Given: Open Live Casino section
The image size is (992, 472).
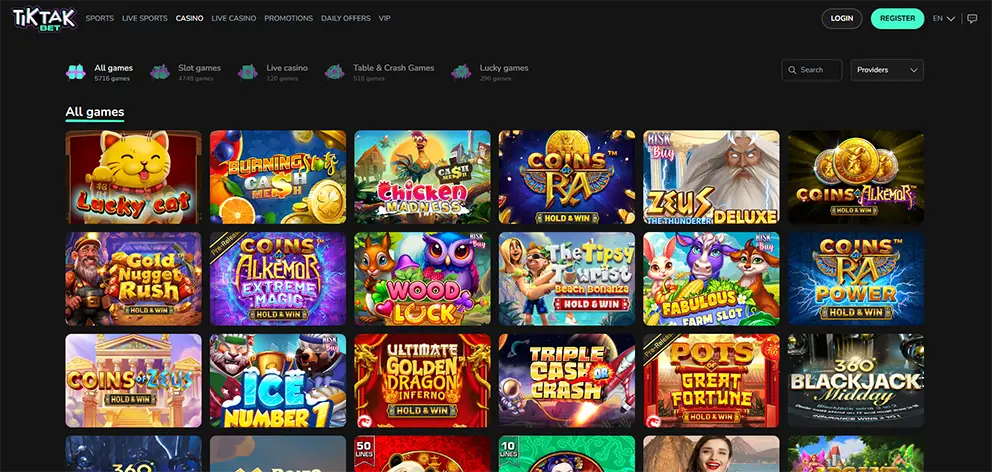Looking at the screenshot, I should [x=234, y=18].
